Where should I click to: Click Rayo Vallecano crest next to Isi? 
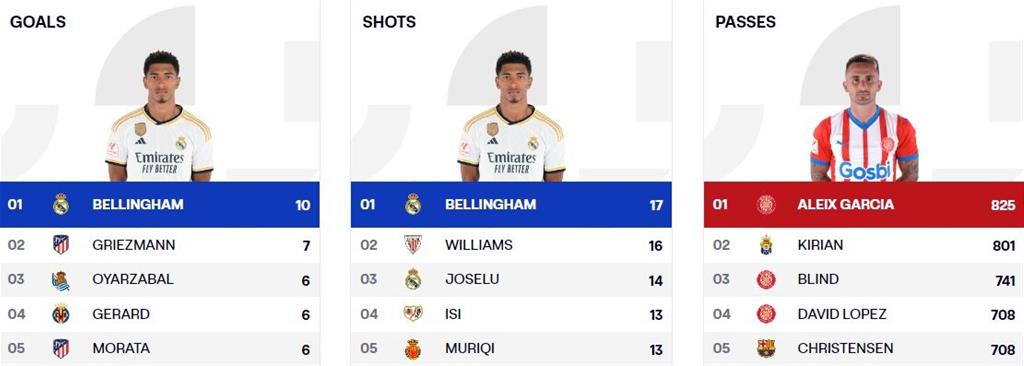tap(413, 314)
